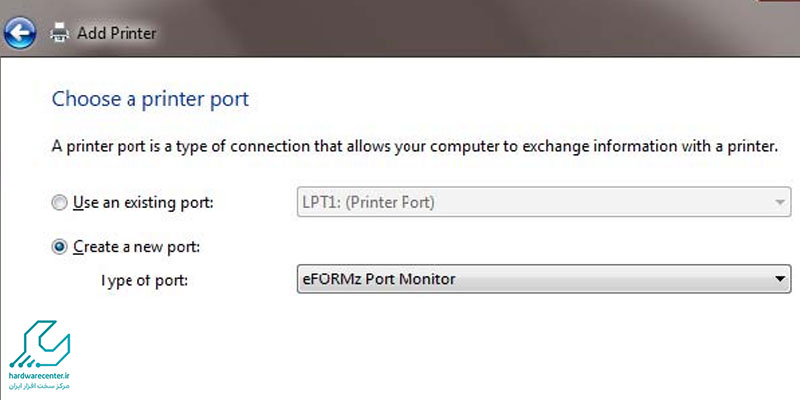The image size is (800, 400).
Task: Open the eFORMz Port Monitor dropdown
Action: pyautogui.click(x=544, y=279)
